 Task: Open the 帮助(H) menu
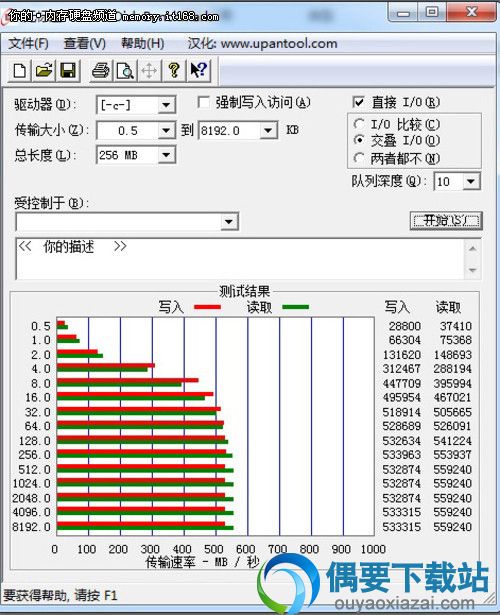pos(142,43)
